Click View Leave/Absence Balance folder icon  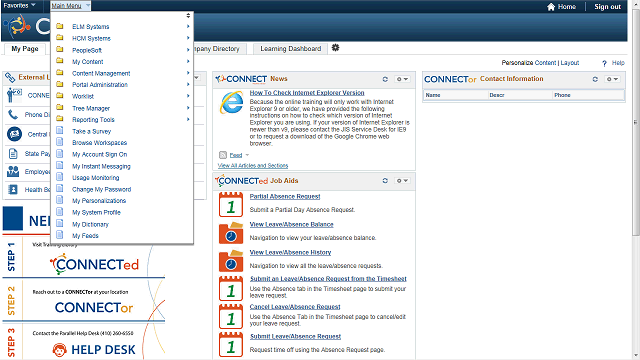click(x=231, y=233)
